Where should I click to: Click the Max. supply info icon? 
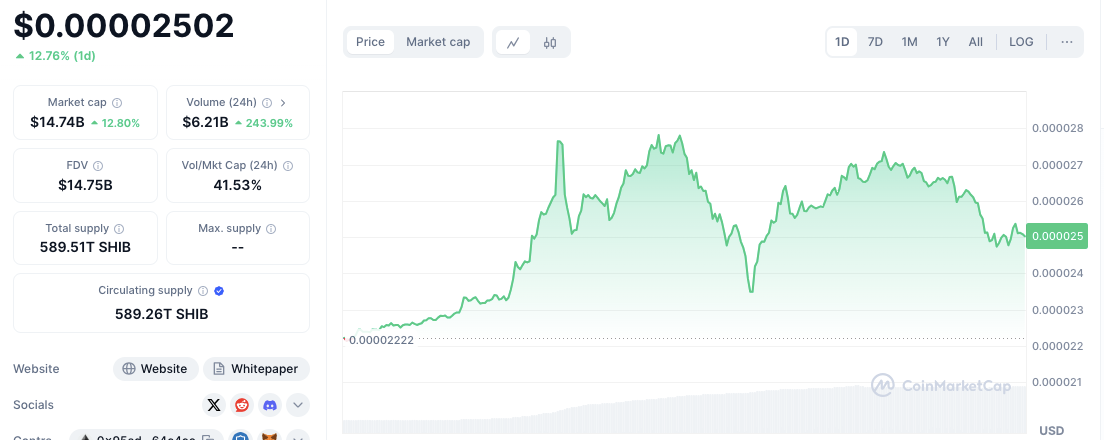(271, 229)
